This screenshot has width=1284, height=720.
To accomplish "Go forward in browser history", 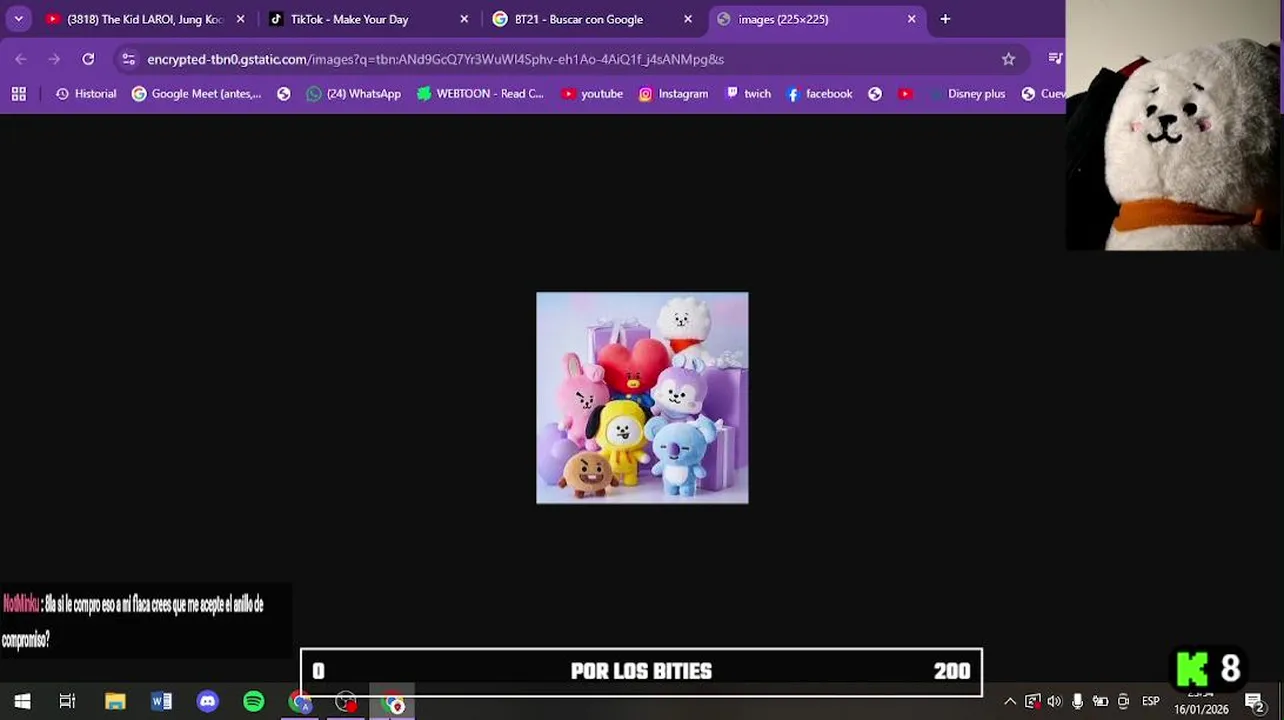I will (54, 59).
